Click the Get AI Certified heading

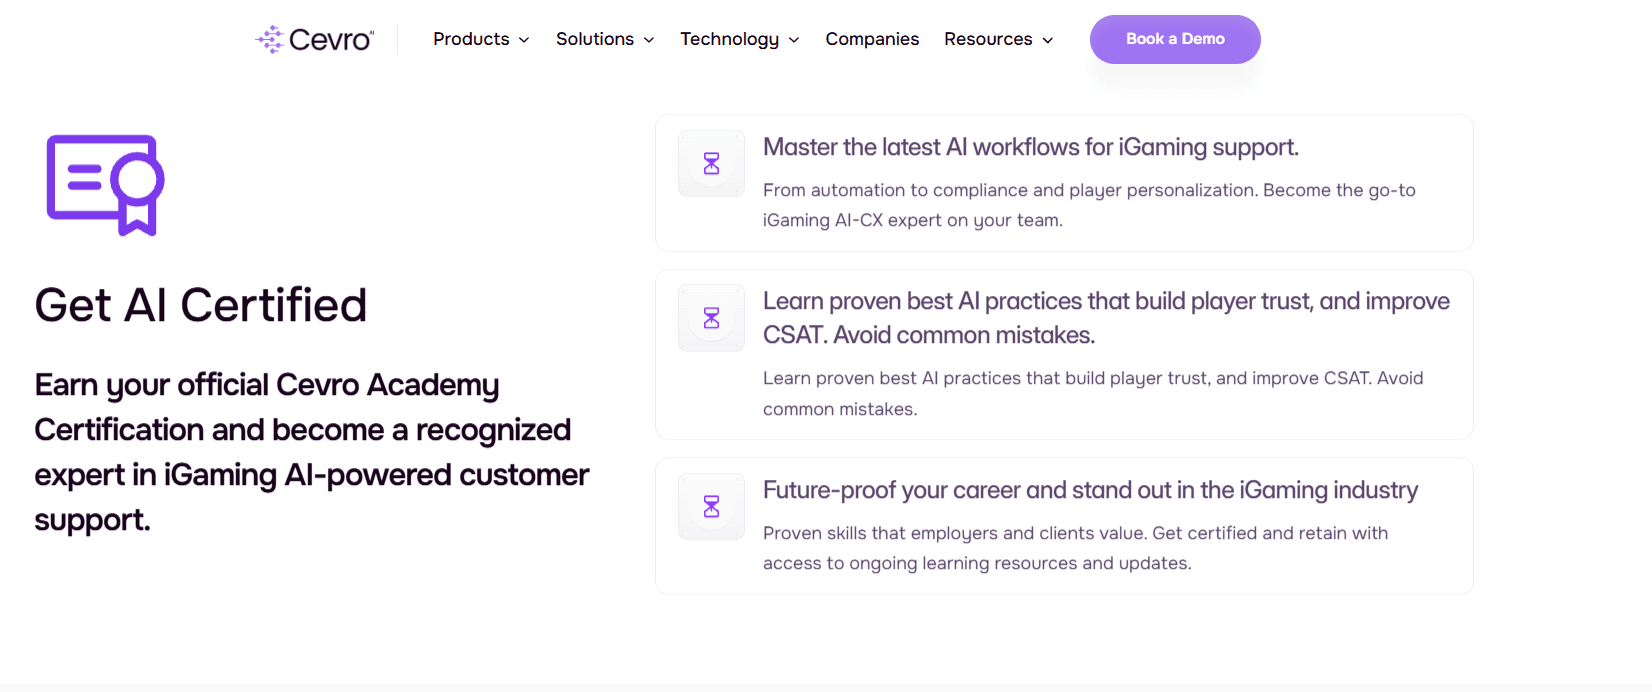[x=201, y=305]
